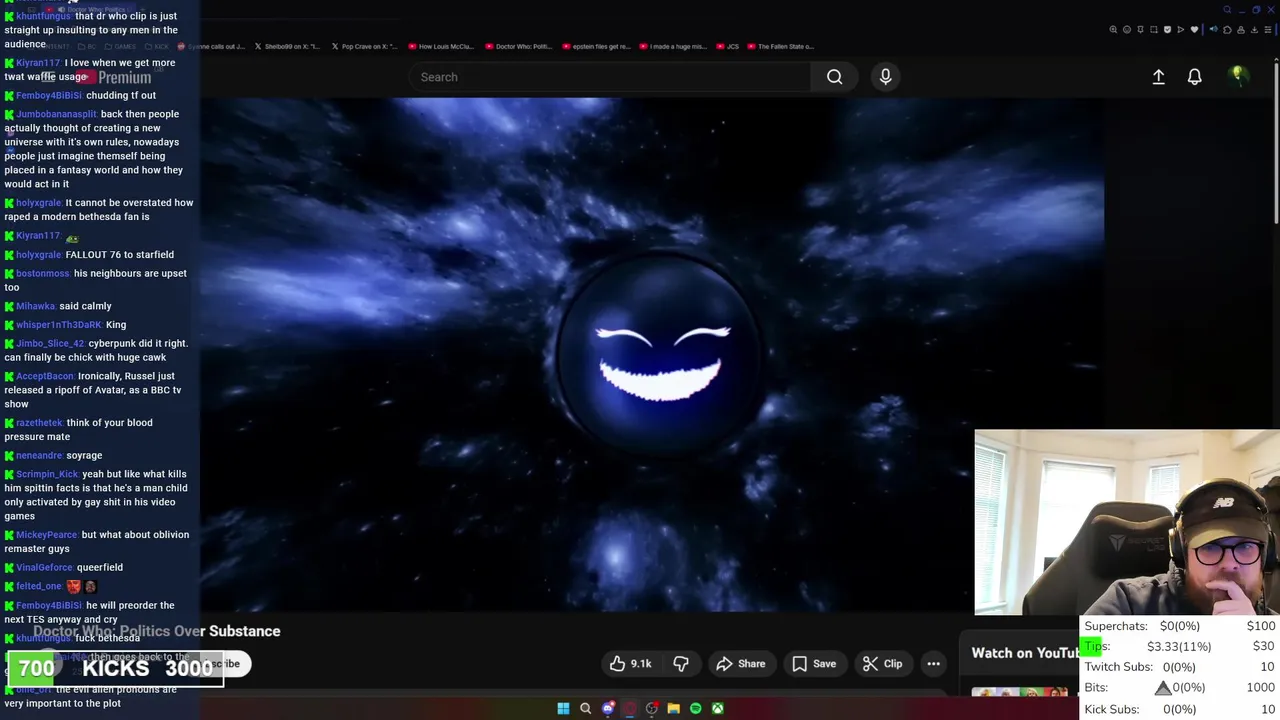Click the browser page zoom/find icon
This screenshot has width=1280, height=720.
1113,29
